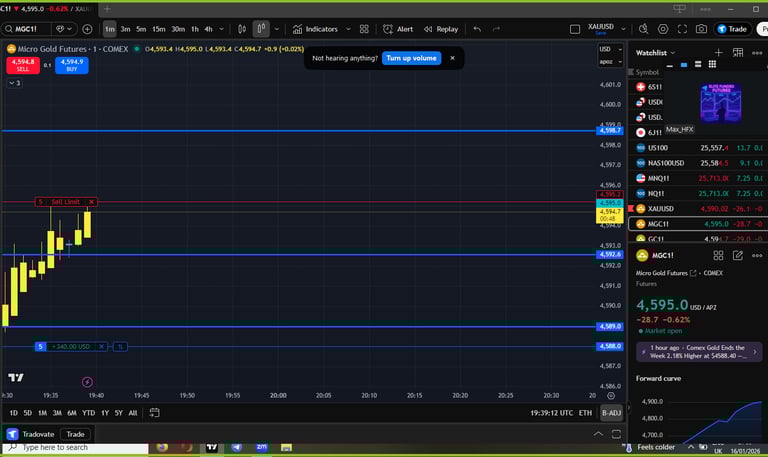Close the position showing 340.00 USD

tap(101, 347)
